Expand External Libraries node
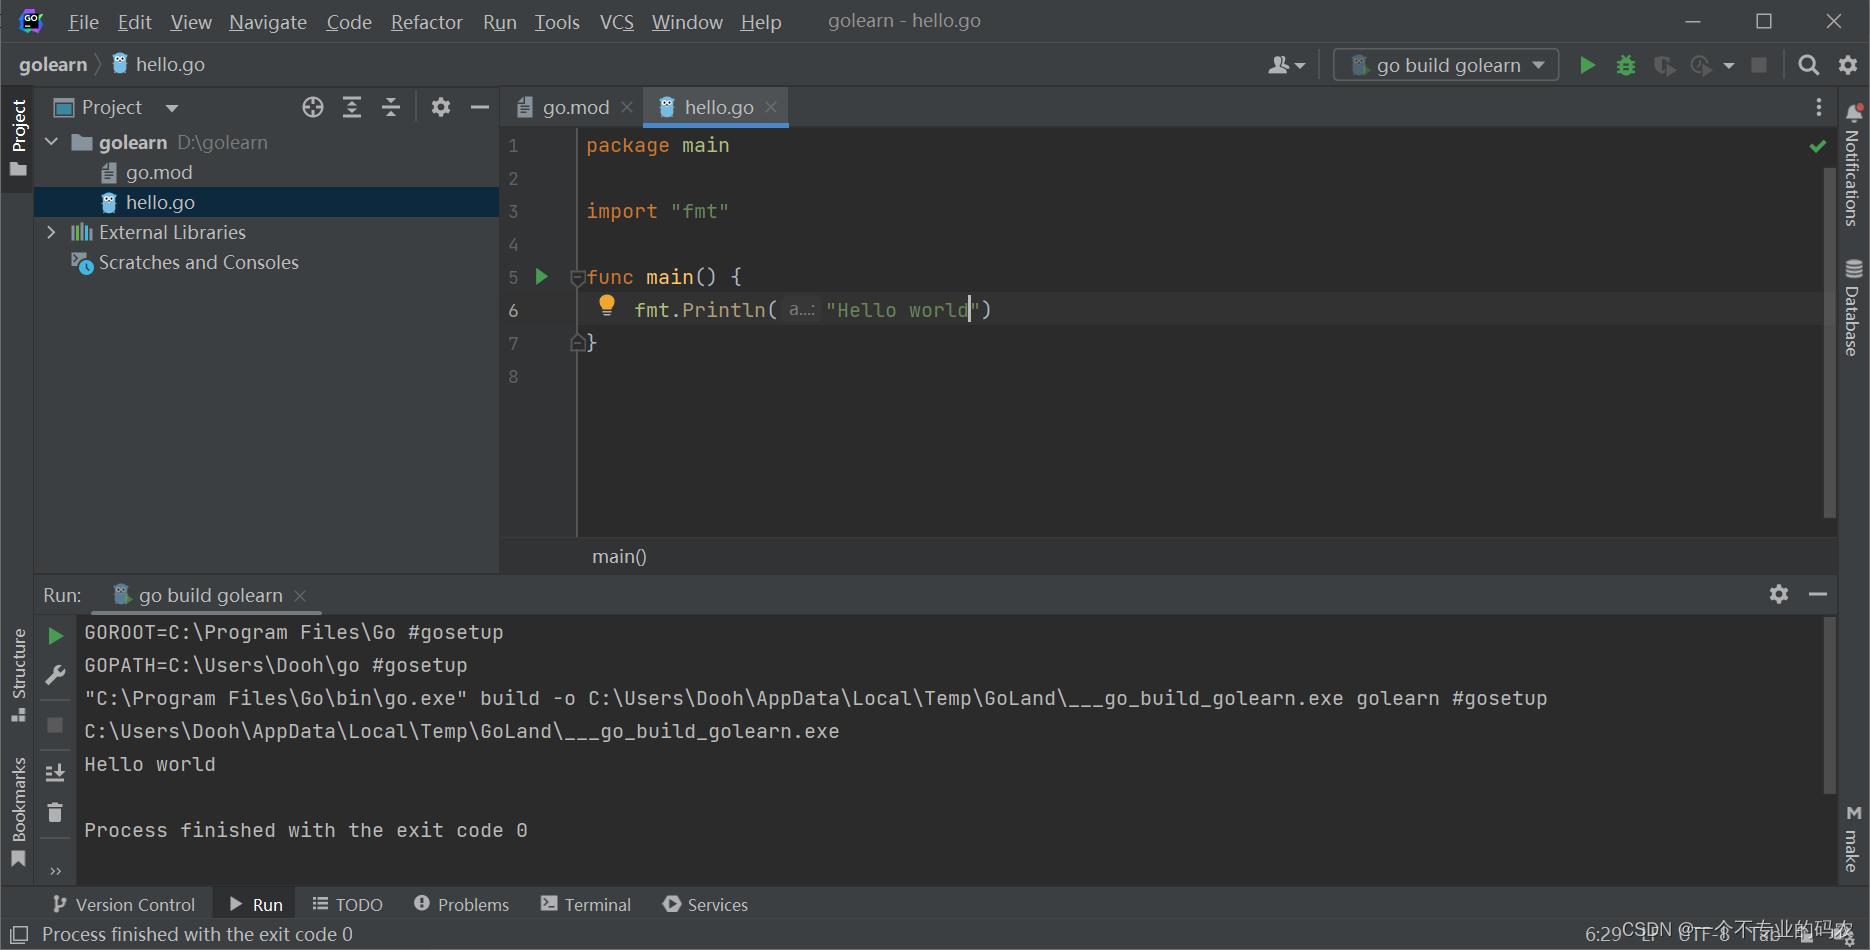The image size is (1870, 950). point(52,232)
